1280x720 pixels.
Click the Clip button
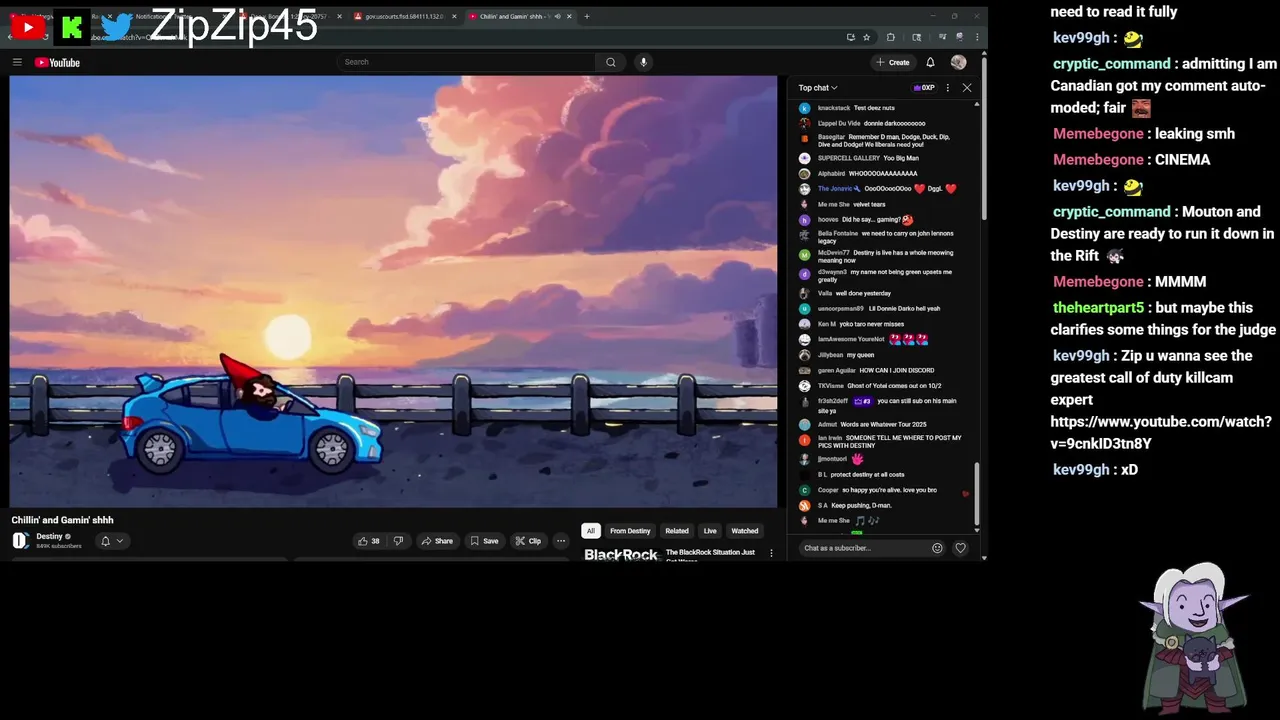(527, 541)
